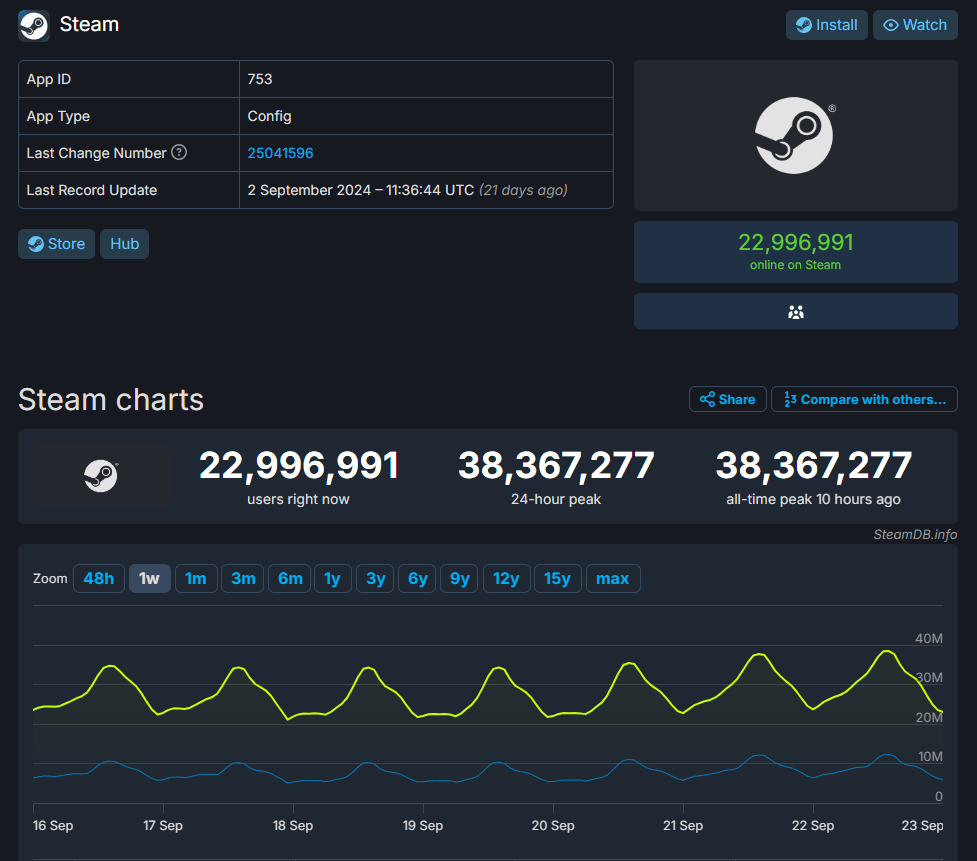
Task: Click the 20 Sep axis label
Action: (553, 825)
